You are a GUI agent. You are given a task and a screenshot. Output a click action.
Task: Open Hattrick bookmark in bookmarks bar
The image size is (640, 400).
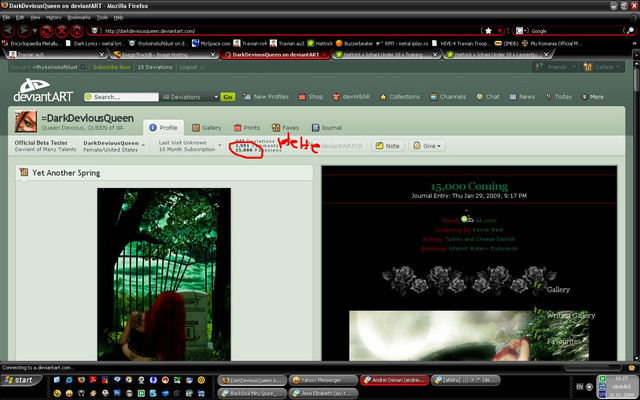point(320,43)
